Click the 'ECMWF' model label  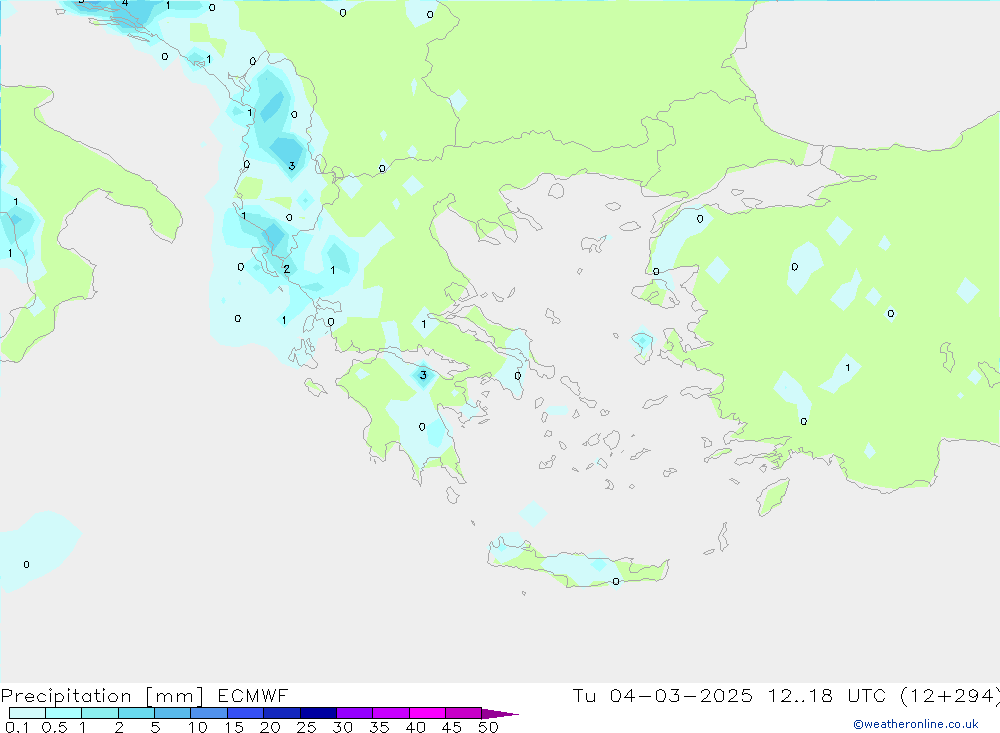pos(253,696)
